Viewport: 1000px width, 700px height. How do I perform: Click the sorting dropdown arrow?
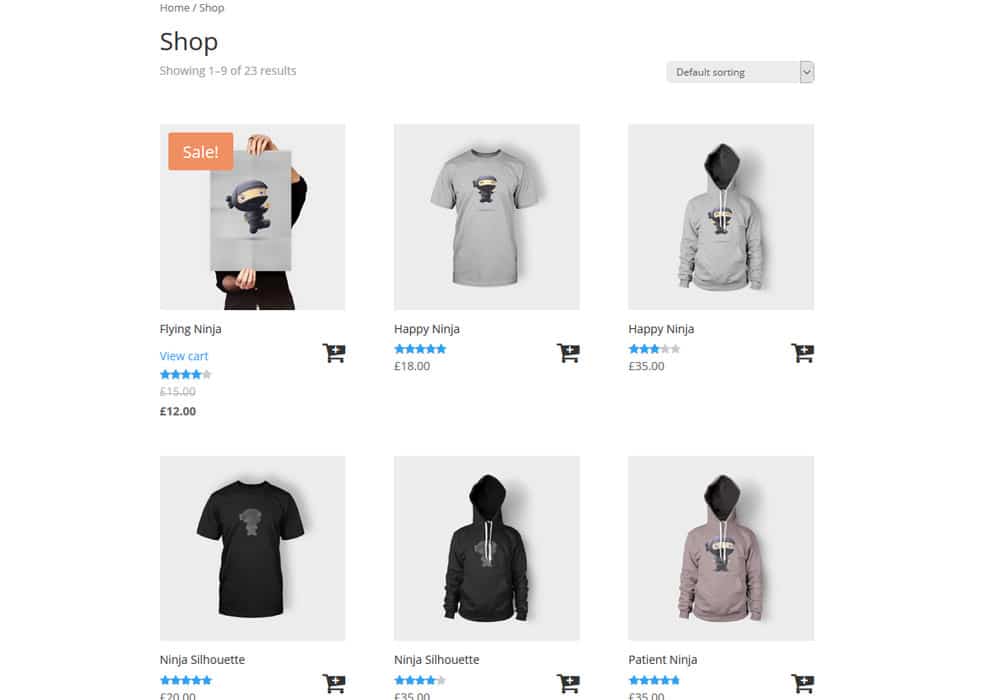(807, 72)
